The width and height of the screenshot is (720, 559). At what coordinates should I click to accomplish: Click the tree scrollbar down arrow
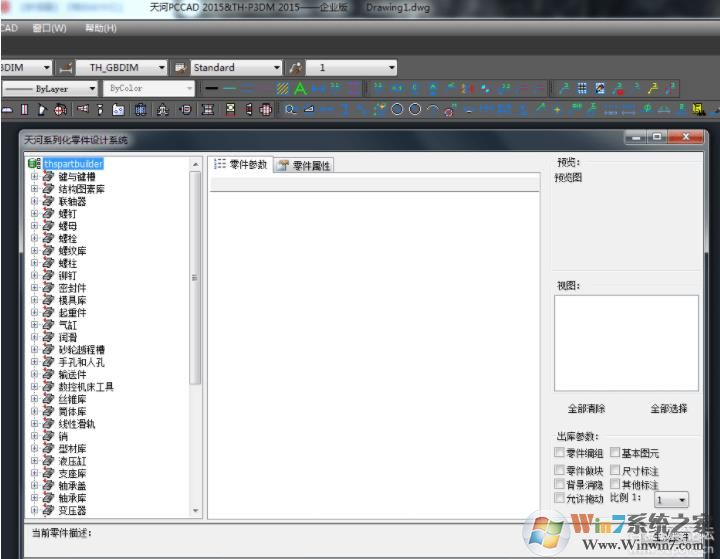[x=195, y=510]
